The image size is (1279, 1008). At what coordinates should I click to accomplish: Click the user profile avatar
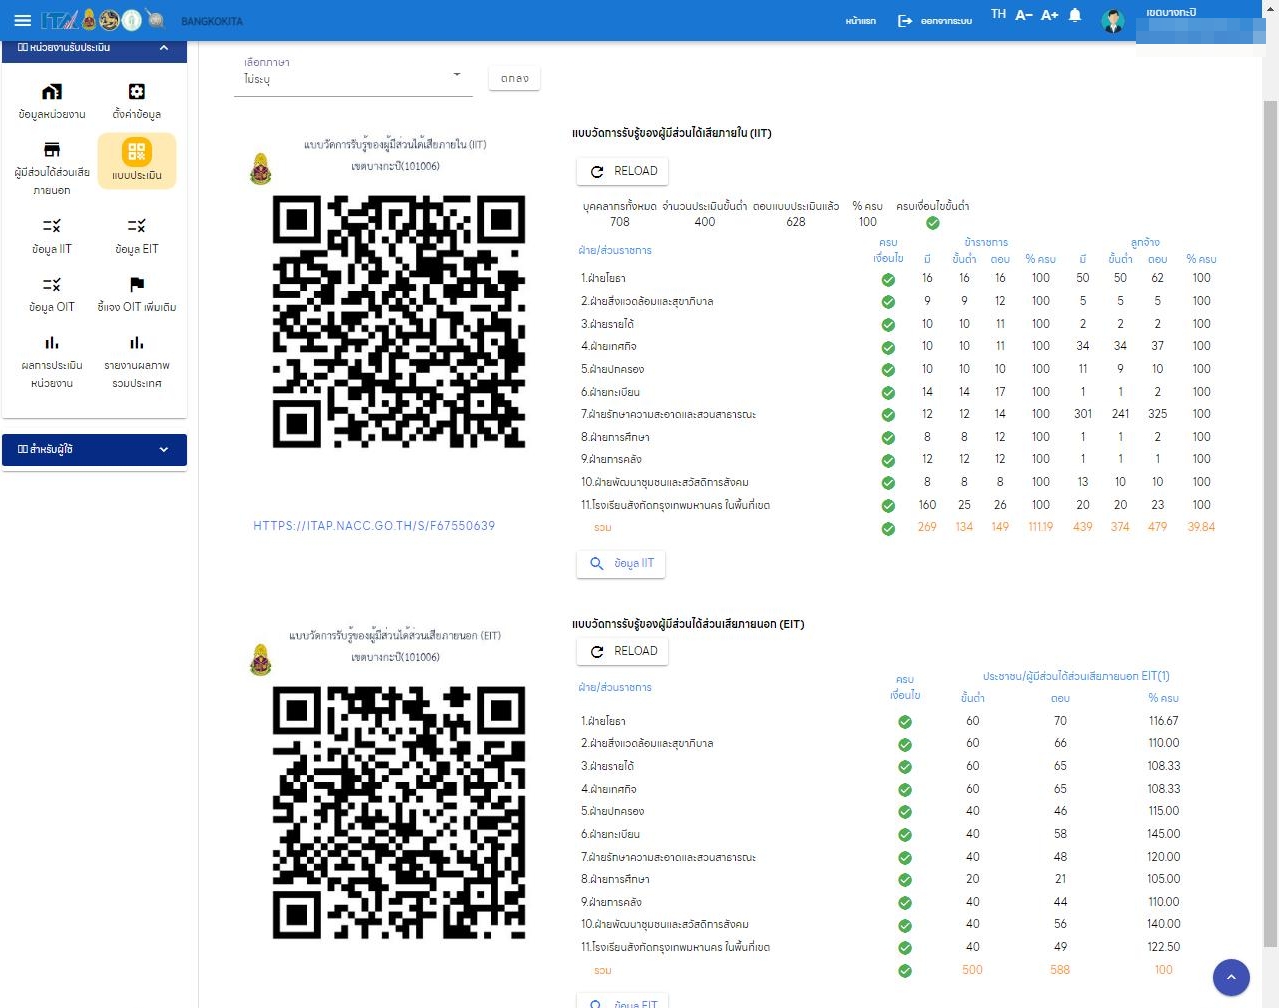coord(1112,21)
